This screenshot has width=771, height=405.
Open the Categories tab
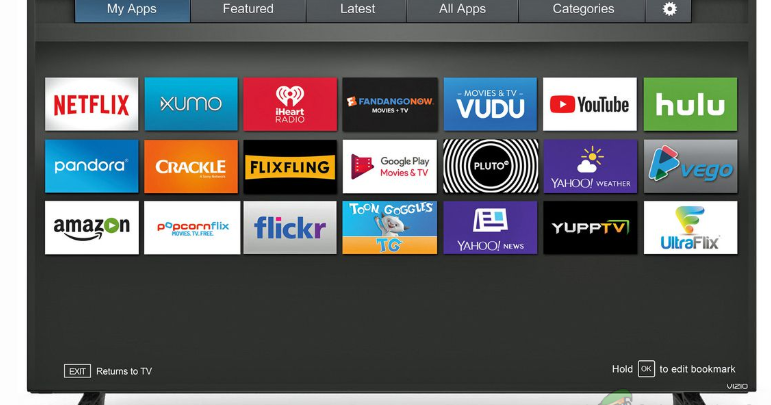pyautogui.click(x=583, y=10)
